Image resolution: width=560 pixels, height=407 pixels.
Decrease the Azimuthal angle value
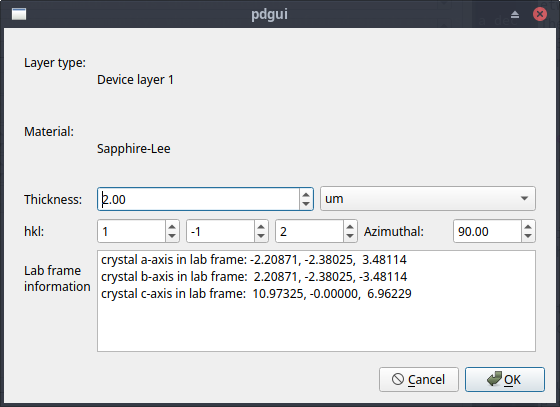[x=528, y=236]
